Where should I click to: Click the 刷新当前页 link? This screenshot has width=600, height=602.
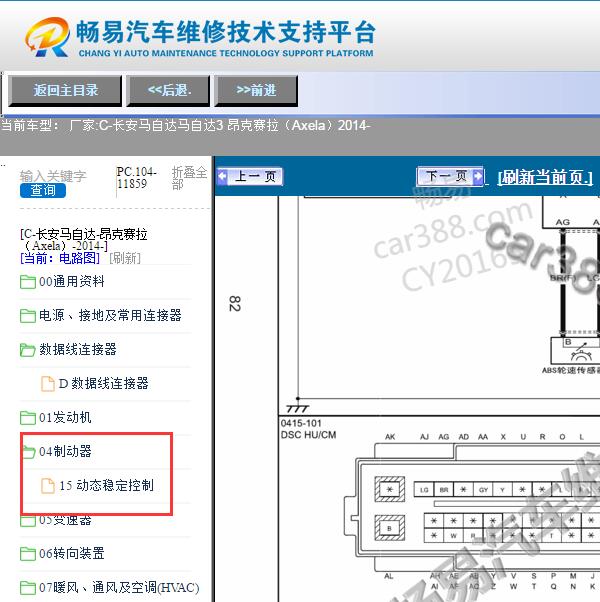tap(545, 177)
